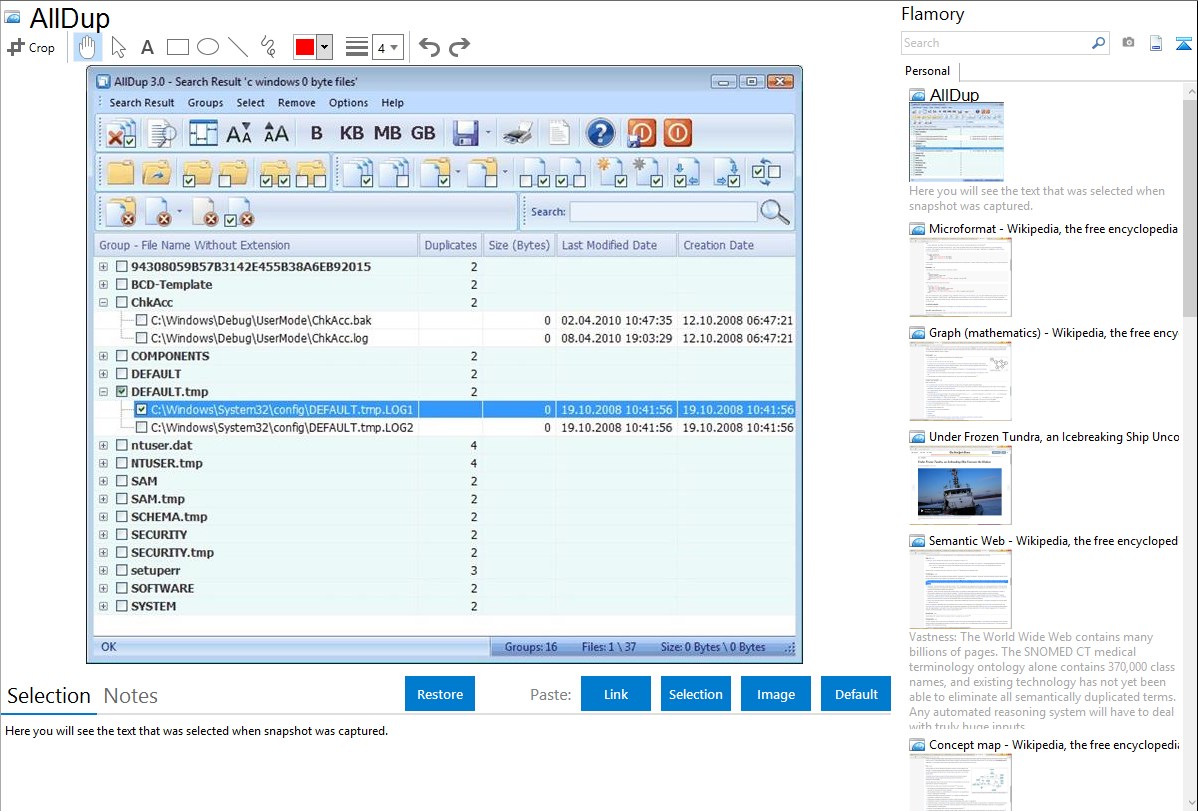Click the AllDup blue floppy-disk save icon
Image resolution: width=1198 pixels, height=811 pixels.
point(465,133)
